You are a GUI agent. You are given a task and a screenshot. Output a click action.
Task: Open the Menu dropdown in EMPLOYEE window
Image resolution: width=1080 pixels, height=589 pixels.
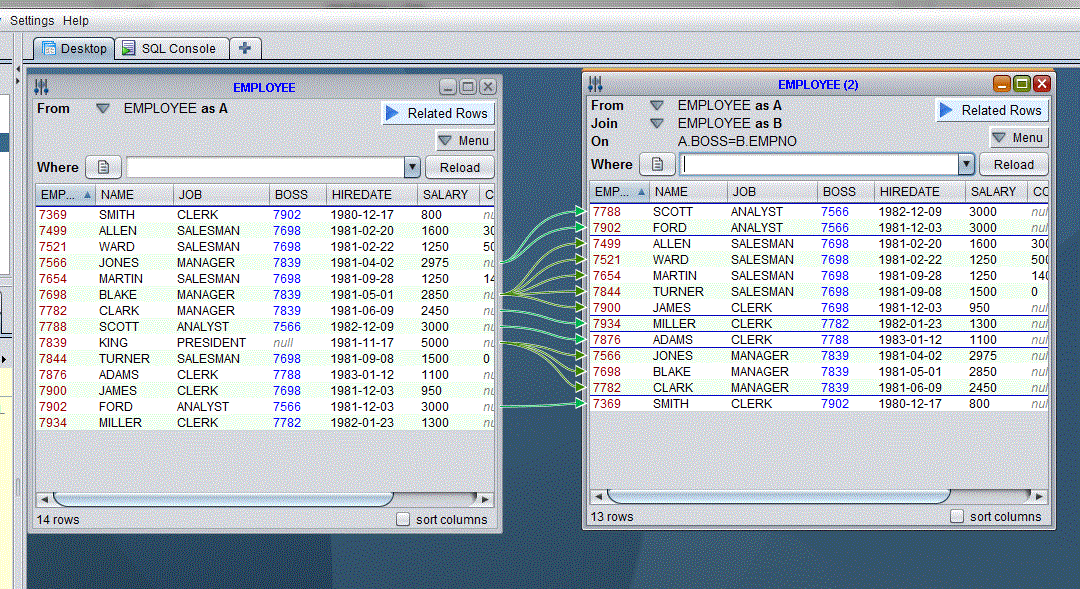(465, 141)
